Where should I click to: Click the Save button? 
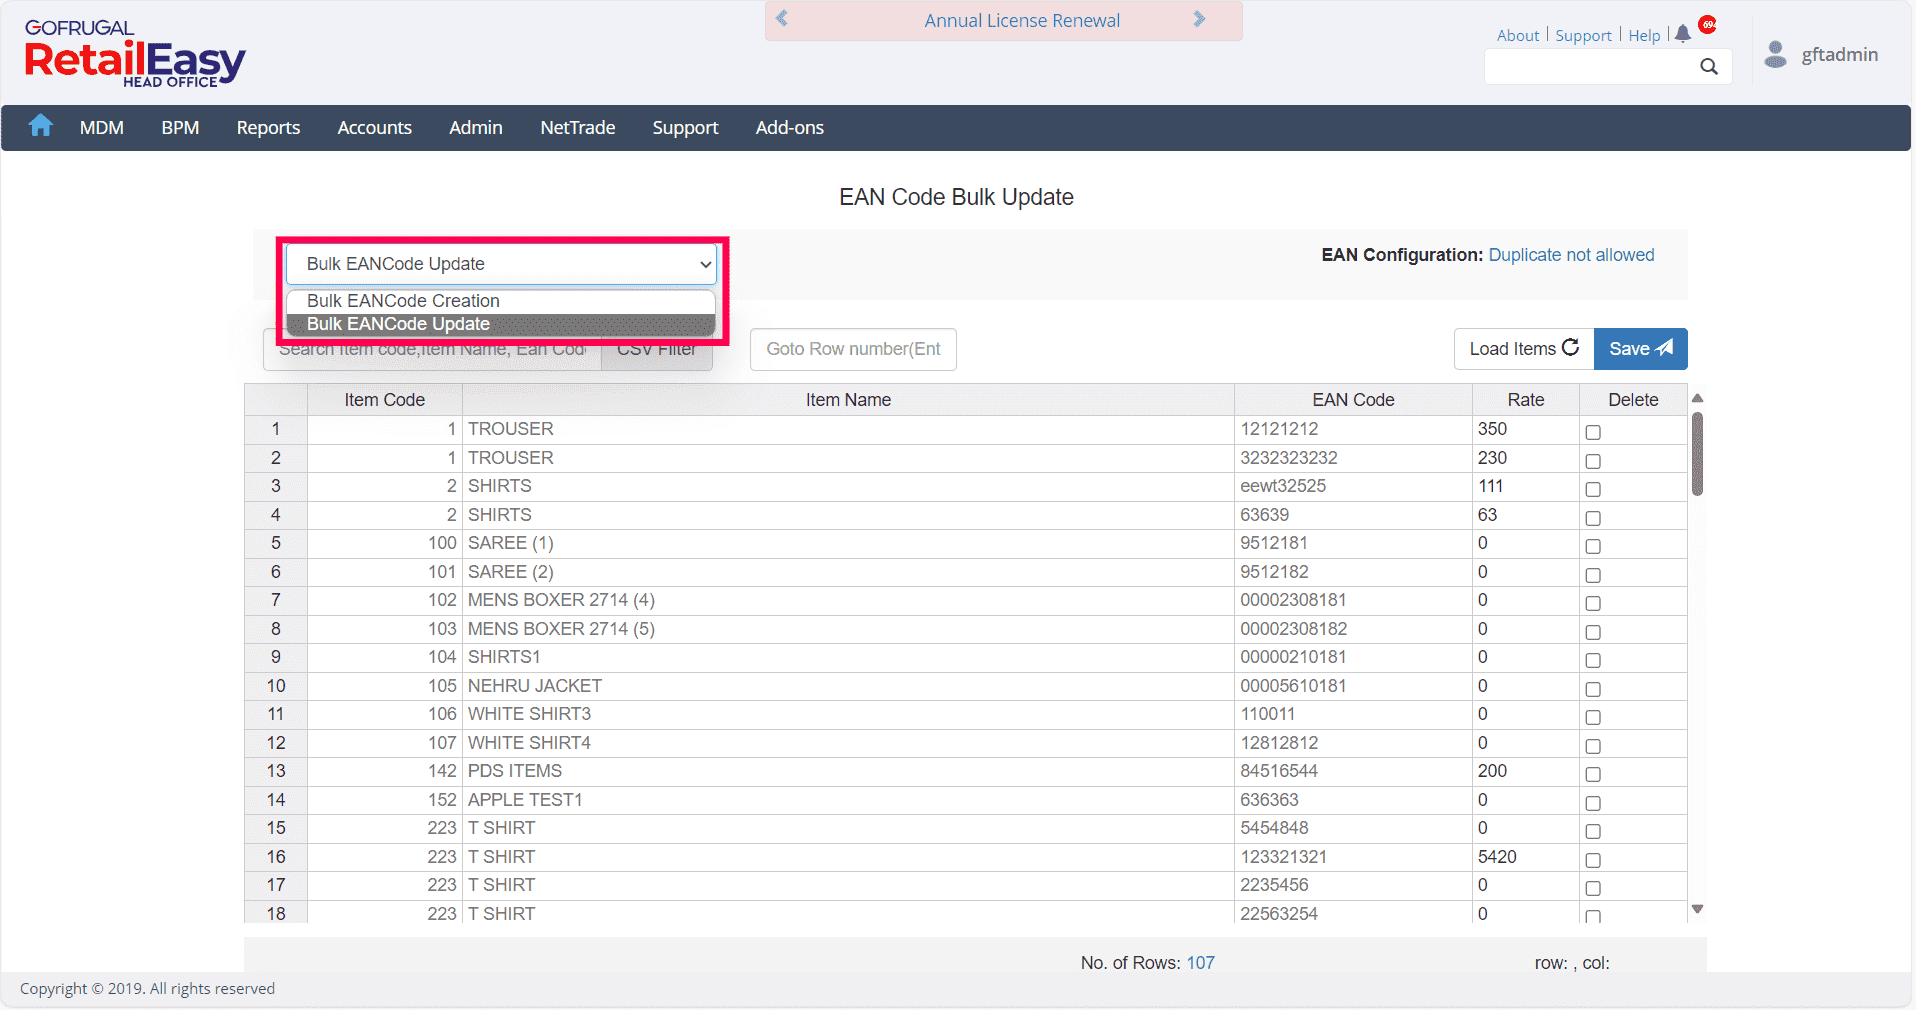coord(1641,349)
